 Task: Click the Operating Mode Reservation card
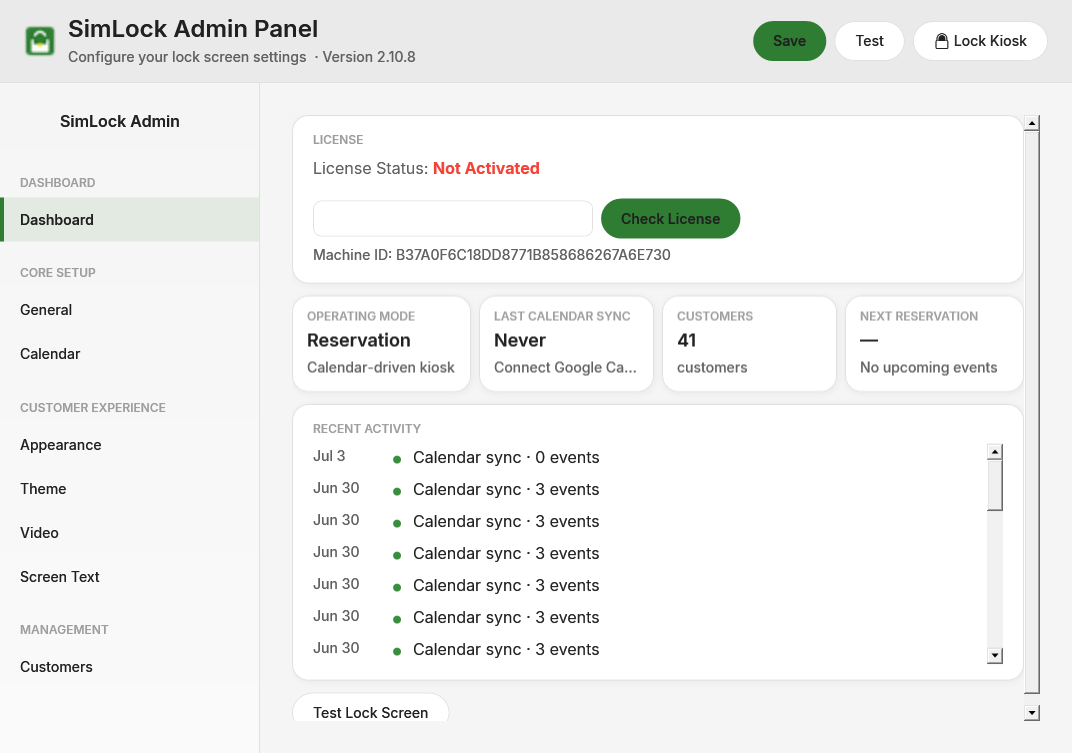pos(381,343)
